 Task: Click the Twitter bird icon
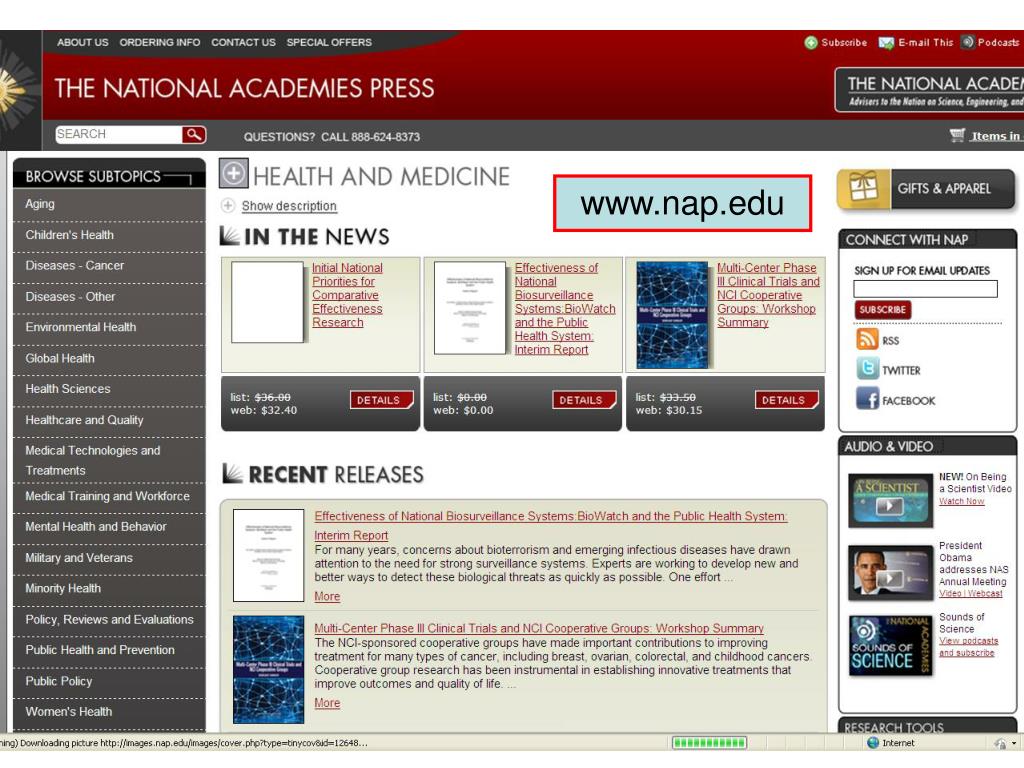[x=867, y=369]
